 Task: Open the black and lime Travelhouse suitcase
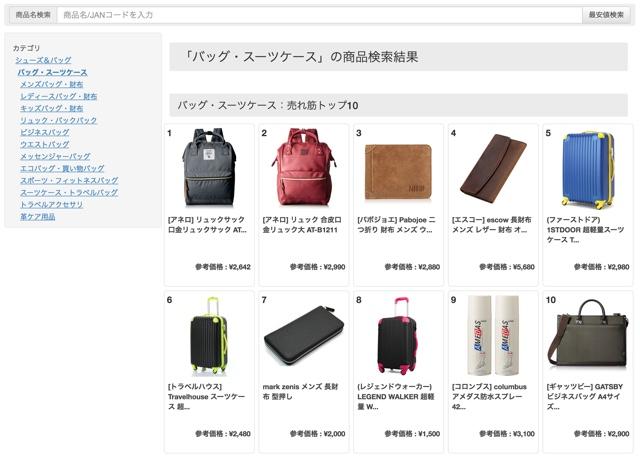(209, 336)
